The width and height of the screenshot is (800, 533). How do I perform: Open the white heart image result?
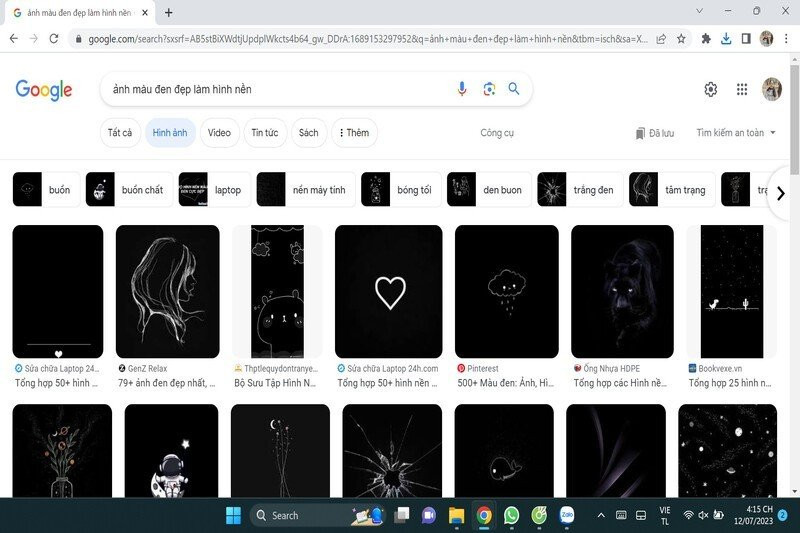(x=389, y=291)
